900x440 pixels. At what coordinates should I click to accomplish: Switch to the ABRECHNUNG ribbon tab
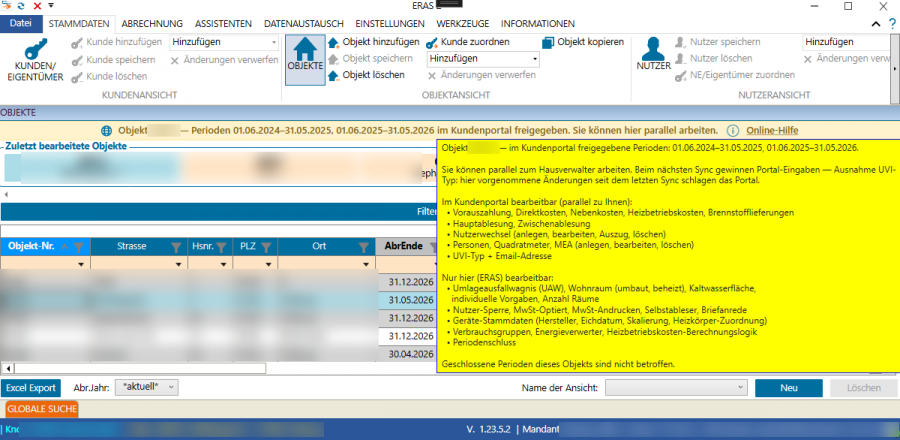tap(152, 24)
